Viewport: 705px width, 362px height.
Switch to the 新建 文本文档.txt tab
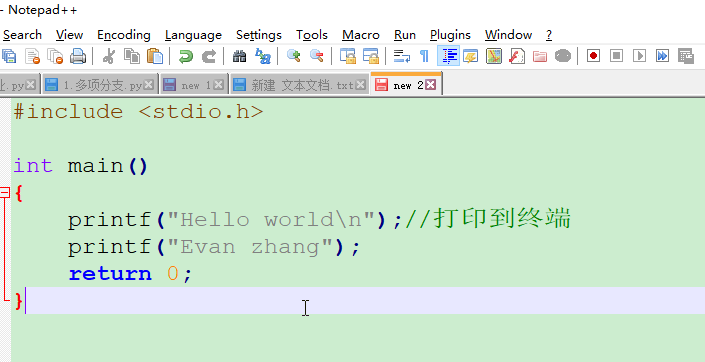point(299,85)
